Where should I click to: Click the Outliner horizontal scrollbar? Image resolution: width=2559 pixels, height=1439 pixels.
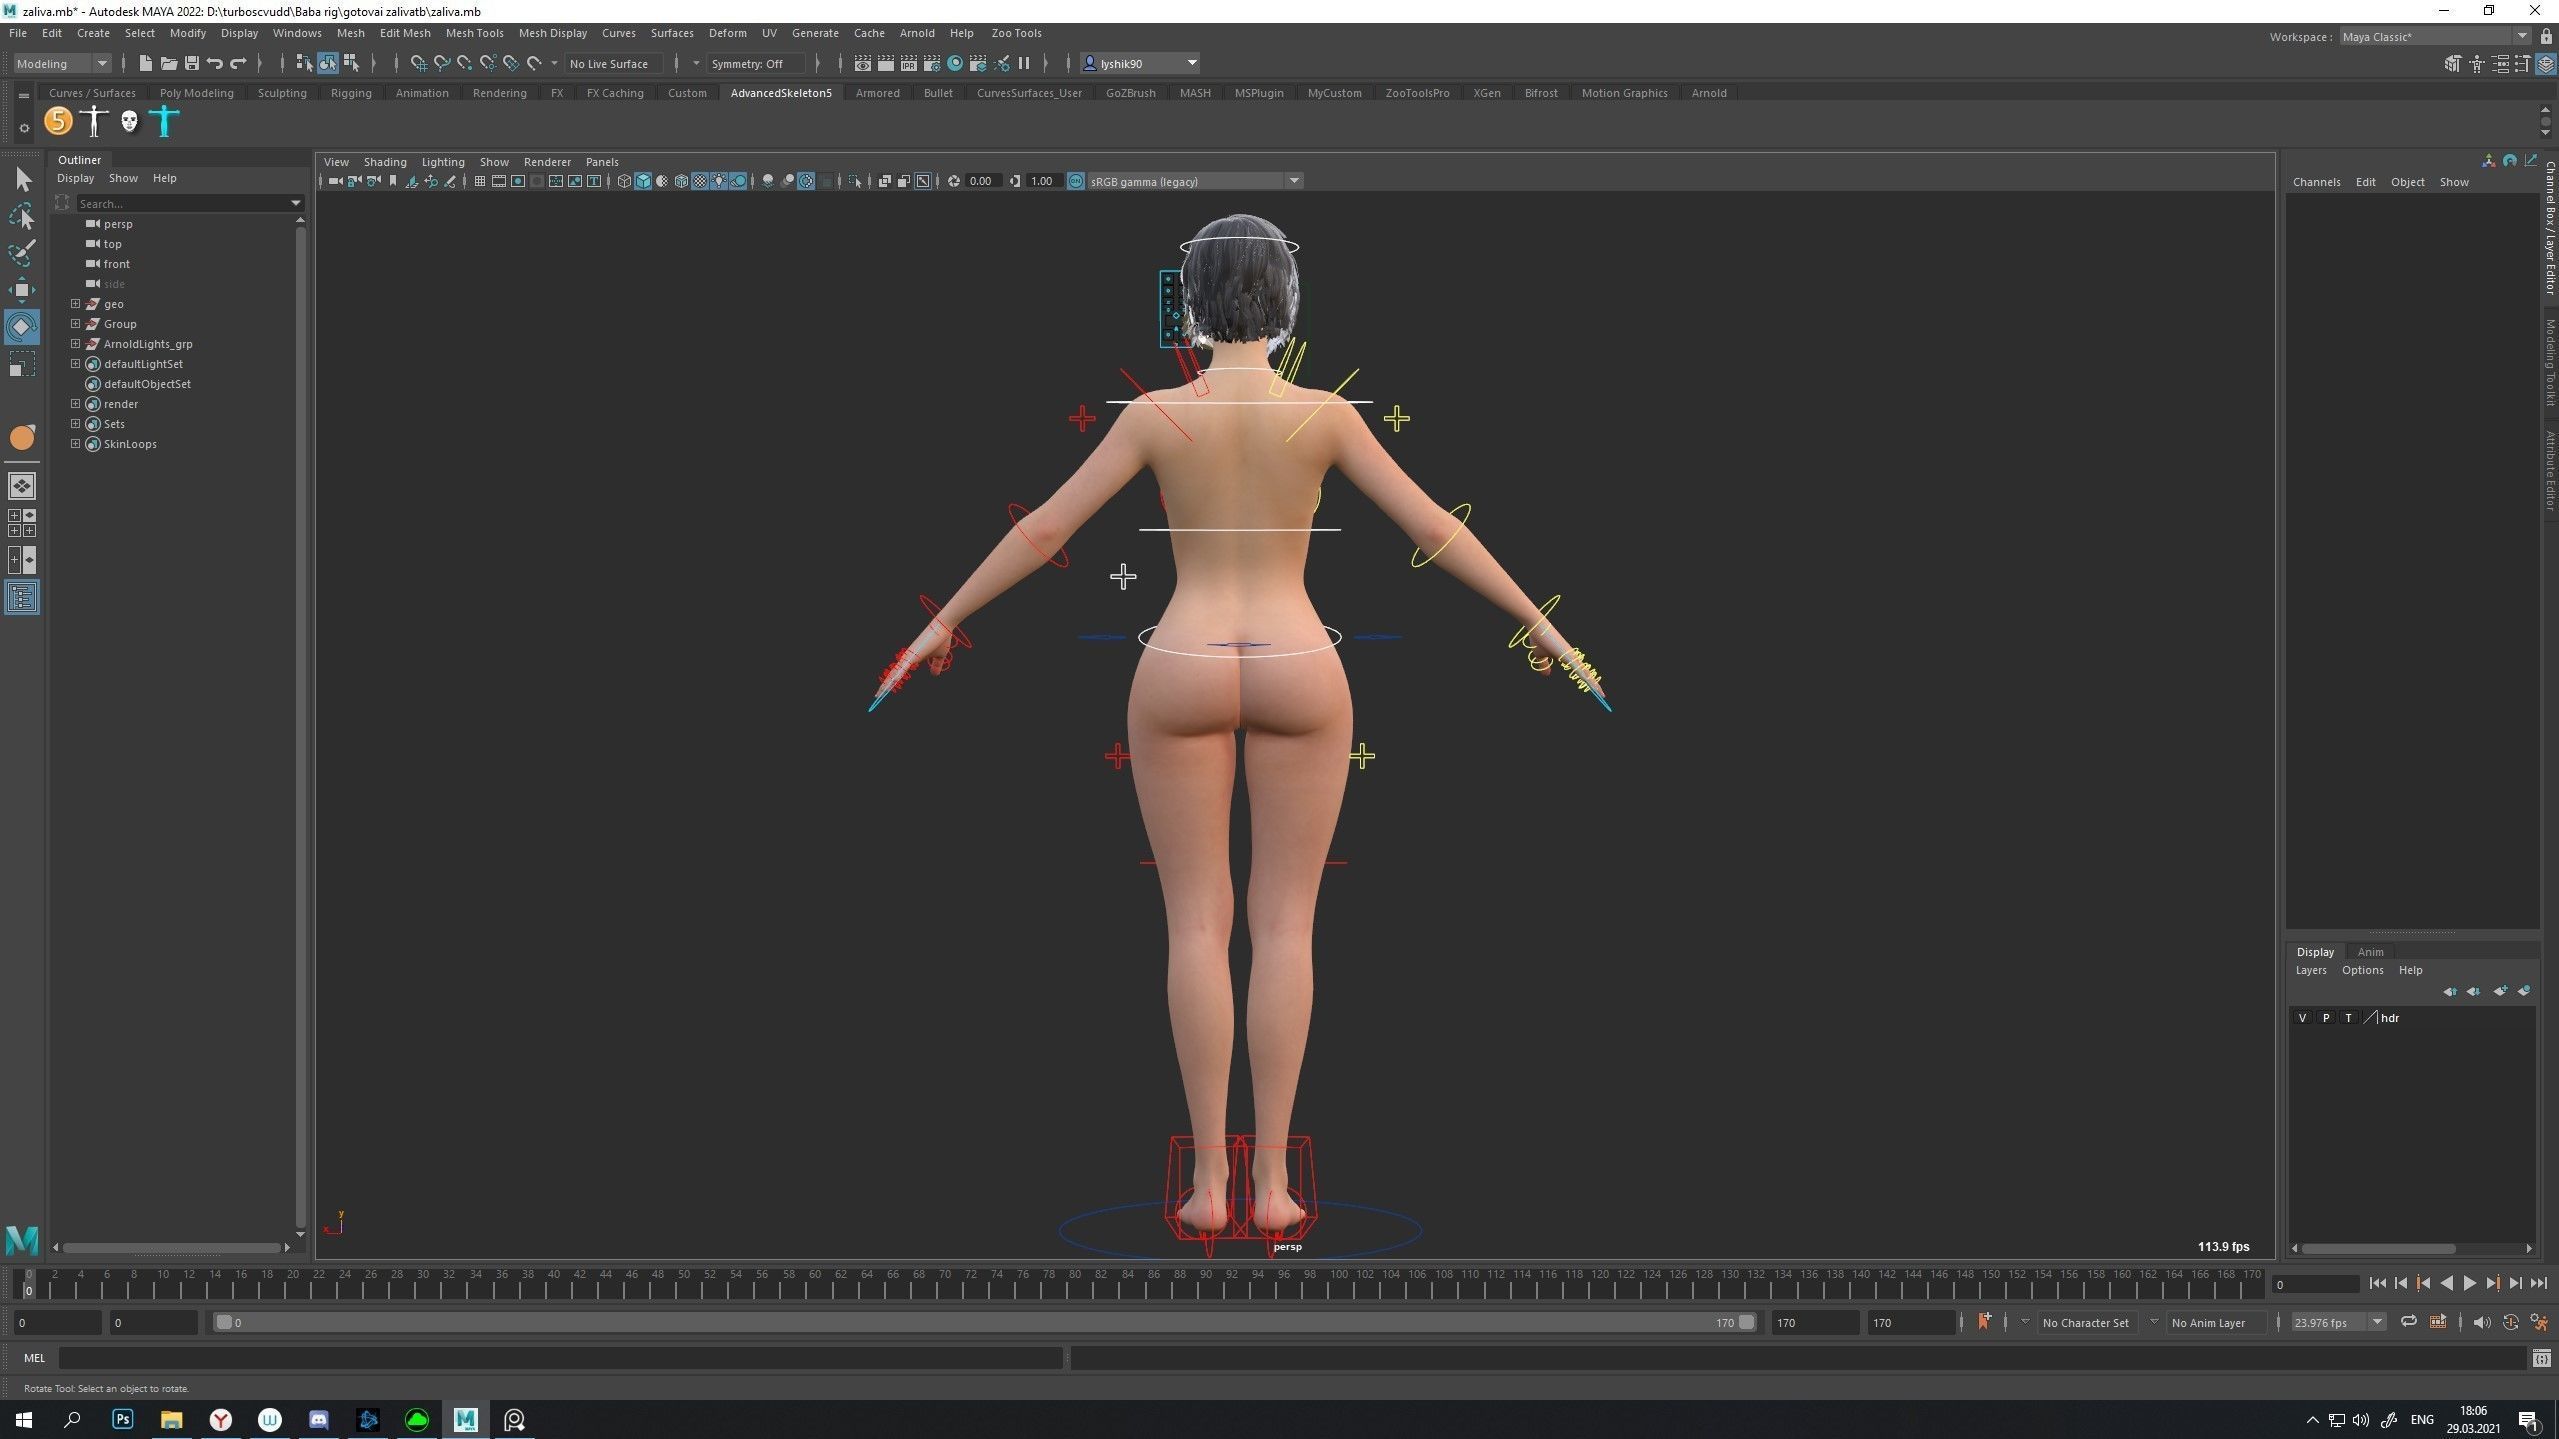(172, 1247)
